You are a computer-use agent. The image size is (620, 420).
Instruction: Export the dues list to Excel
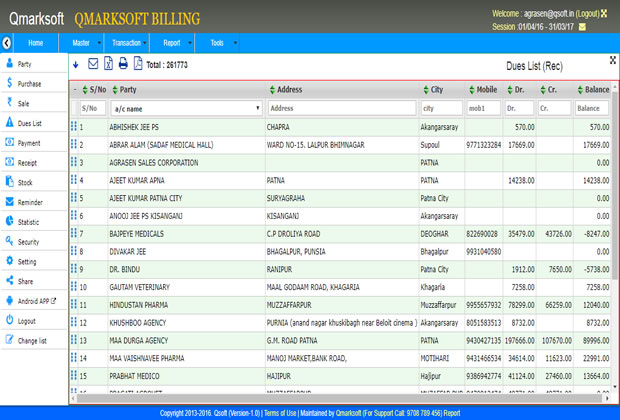(108, 63)
